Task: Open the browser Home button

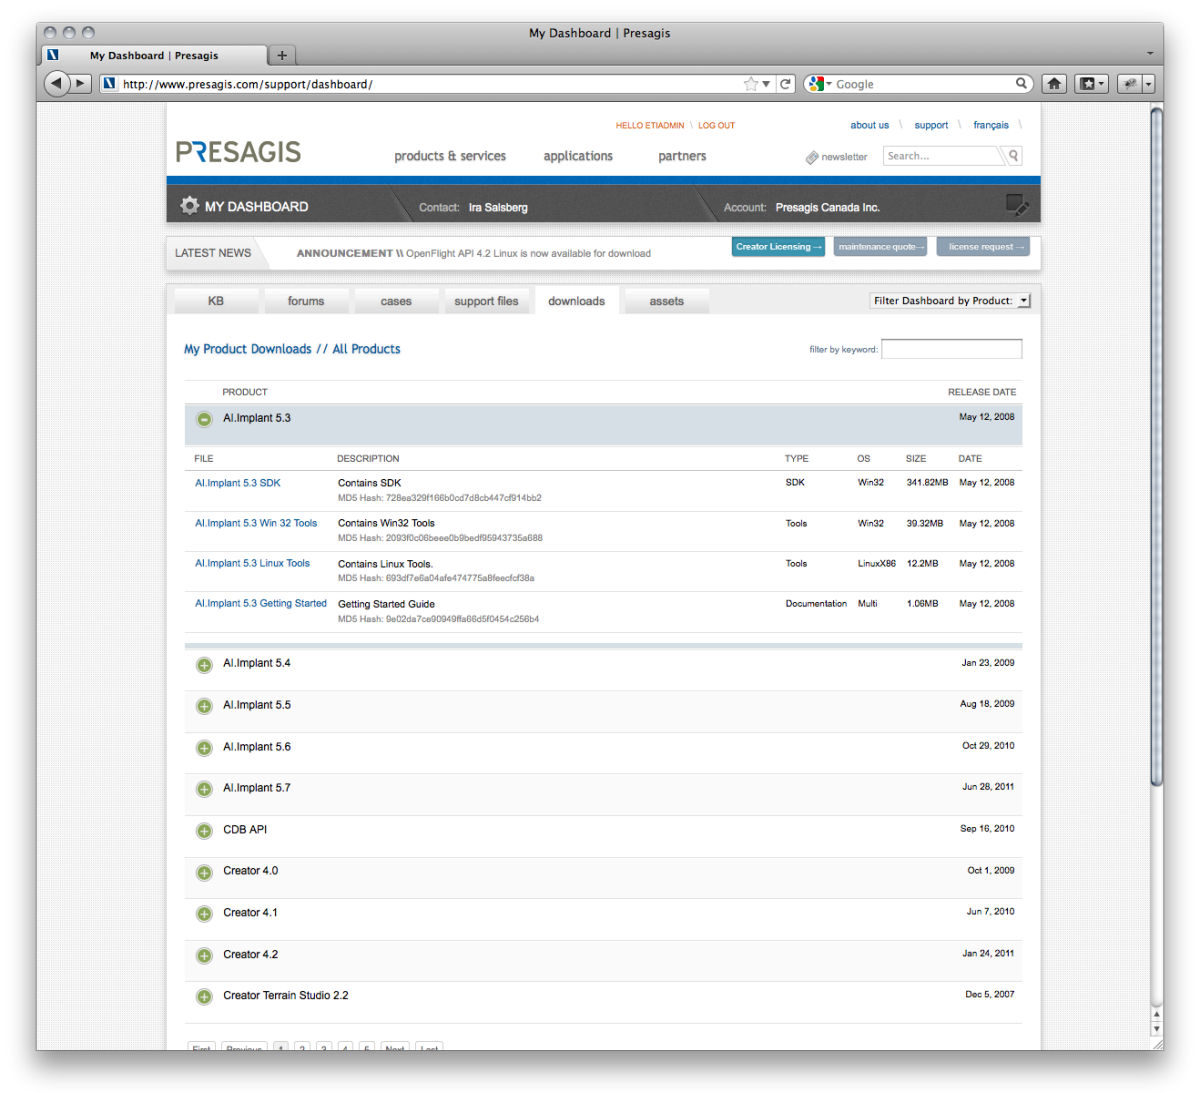Action: click(x=1054, y=84)
